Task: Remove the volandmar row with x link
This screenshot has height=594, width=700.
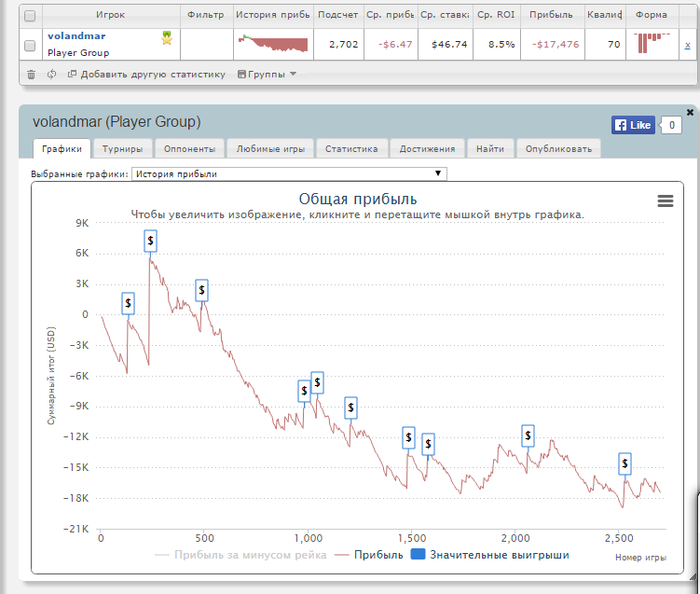Action: click(686, 45)
